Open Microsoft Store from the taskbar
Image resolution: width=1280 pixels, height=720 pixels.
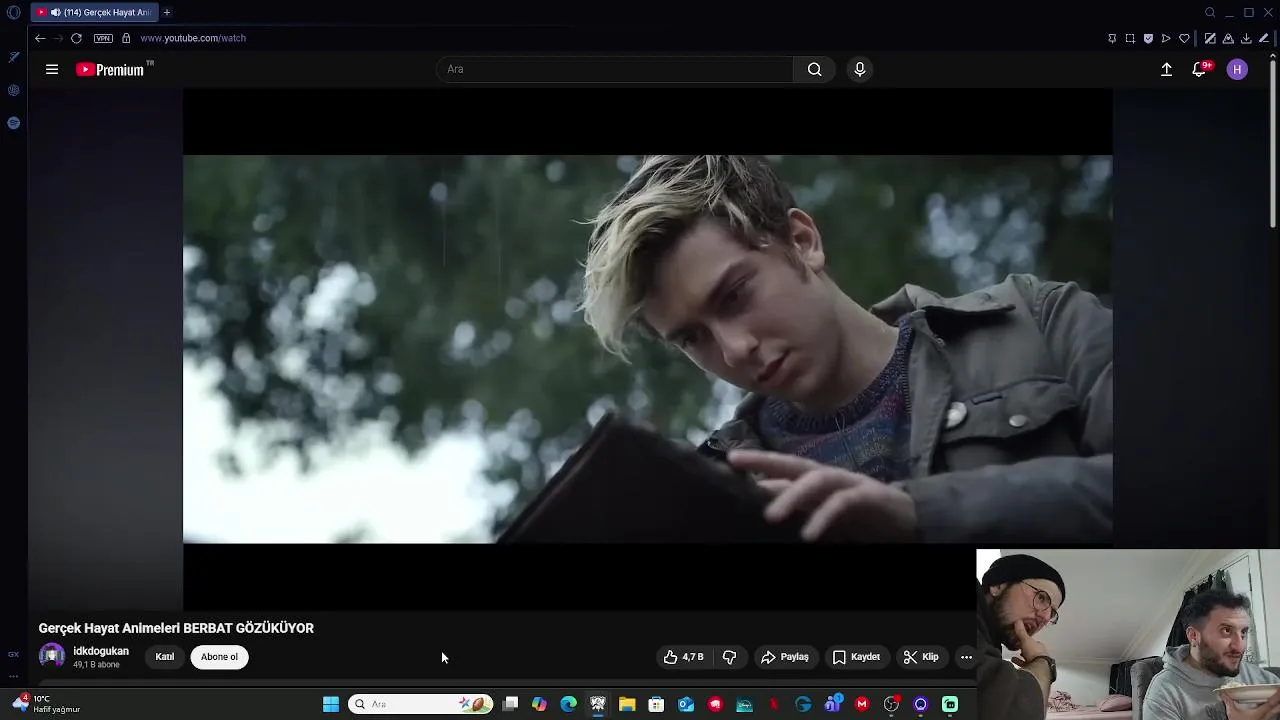(x=656, y=704)
